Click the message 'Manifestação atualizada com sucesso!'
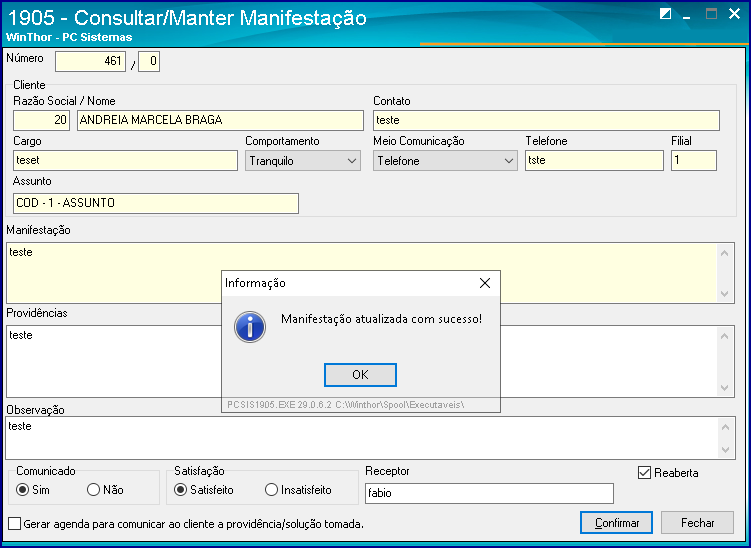The width and height of the screenshot is (751, 548). 381,319
